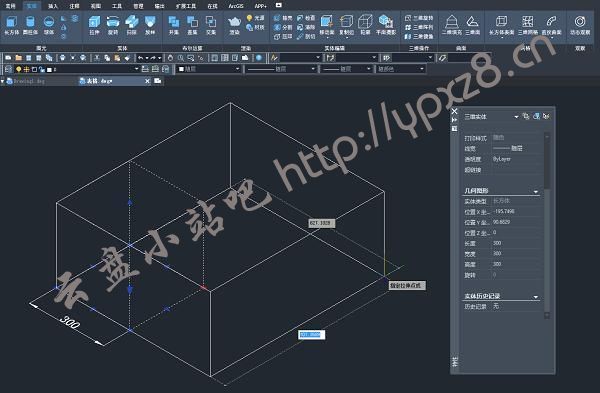
Task: Select the Box (长方体) solid tool
Action: coord(11,25)
